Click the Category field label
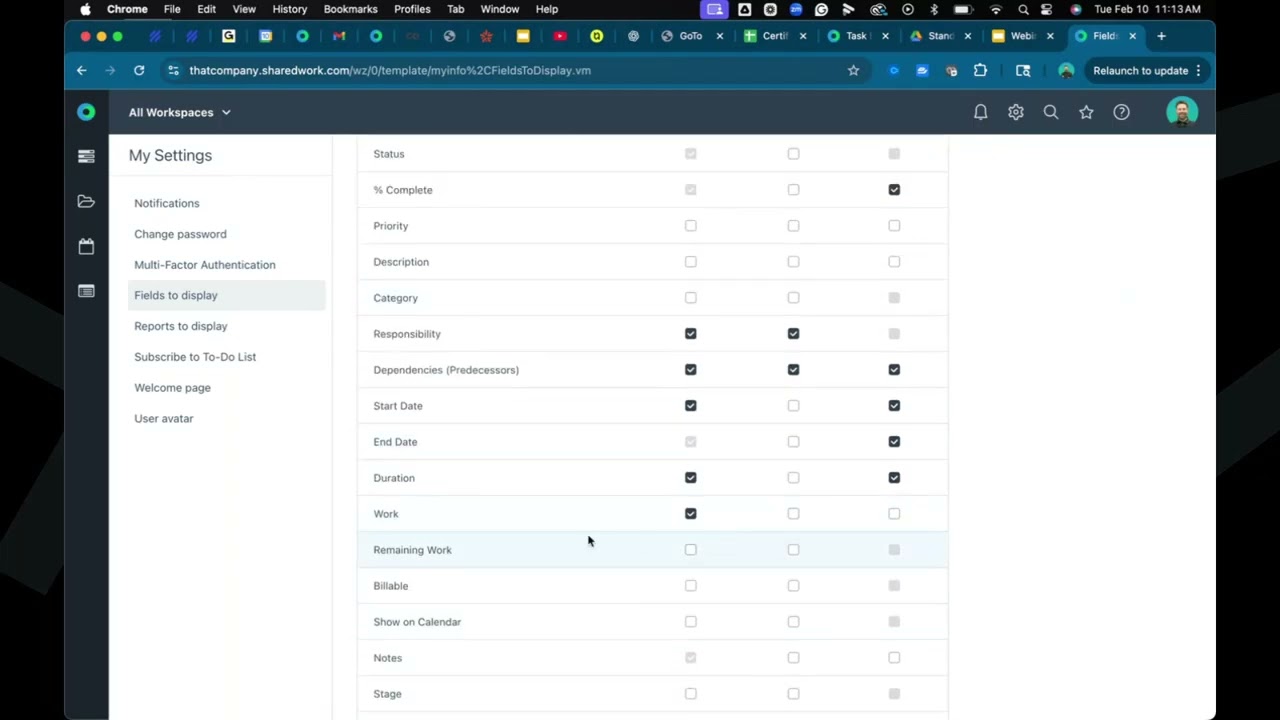The image size is (1280, 720). pos(395,298)
